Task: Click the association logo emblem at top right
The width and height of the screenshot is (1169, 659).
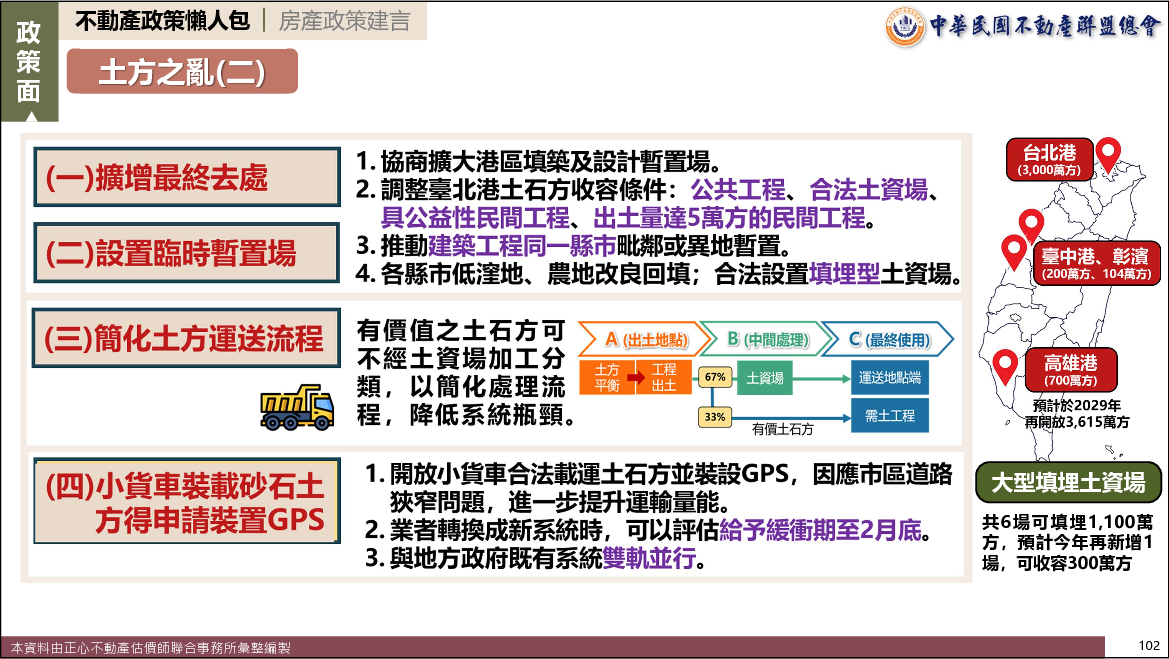Action: tap(904, 25)
